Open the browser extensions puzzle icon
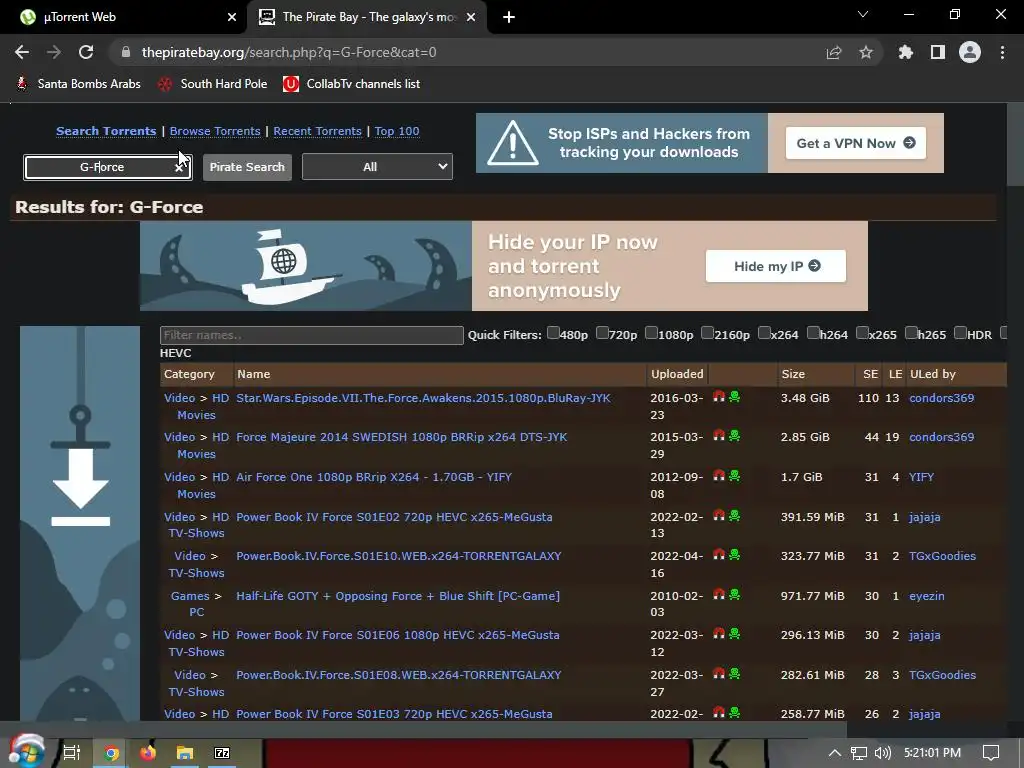1024x768 pixels. click(x=905, y=52)
